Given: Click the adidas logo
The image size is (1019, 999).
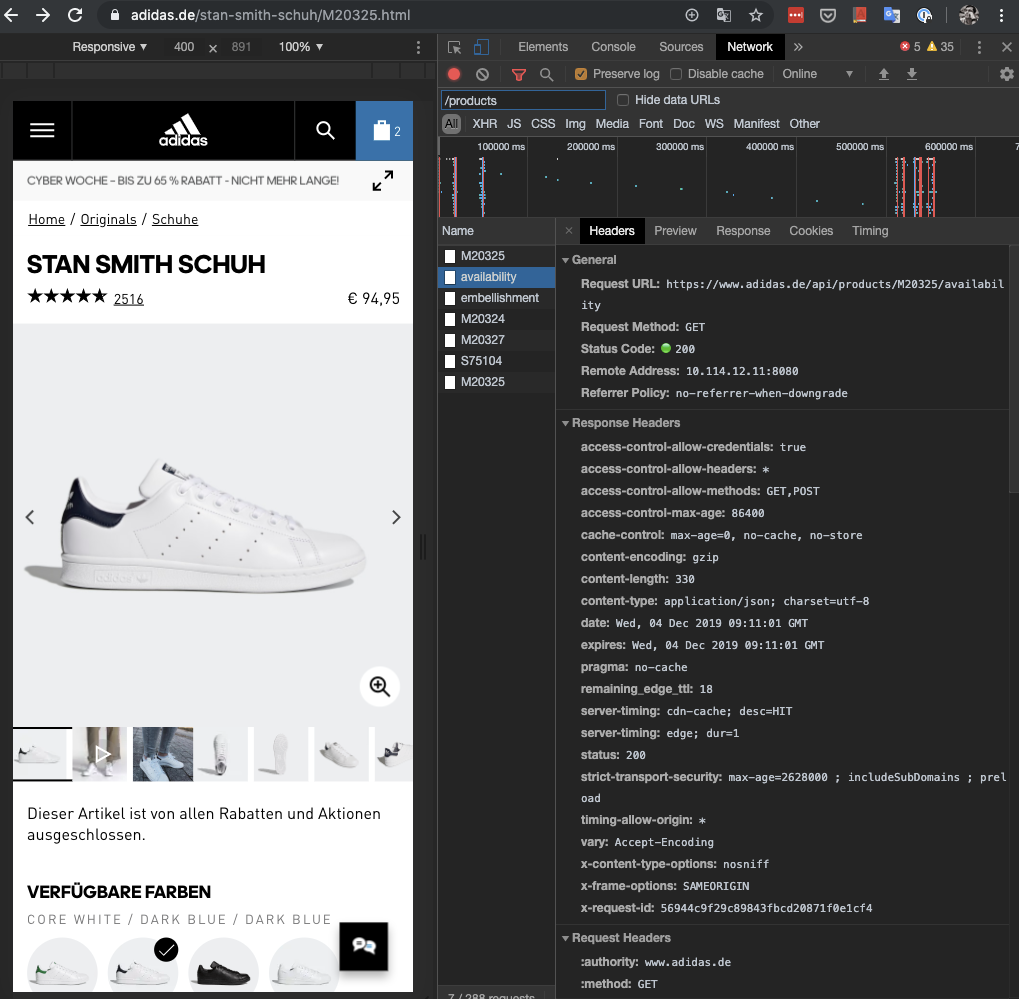Looking at the screenshot, I should (183, 131).
